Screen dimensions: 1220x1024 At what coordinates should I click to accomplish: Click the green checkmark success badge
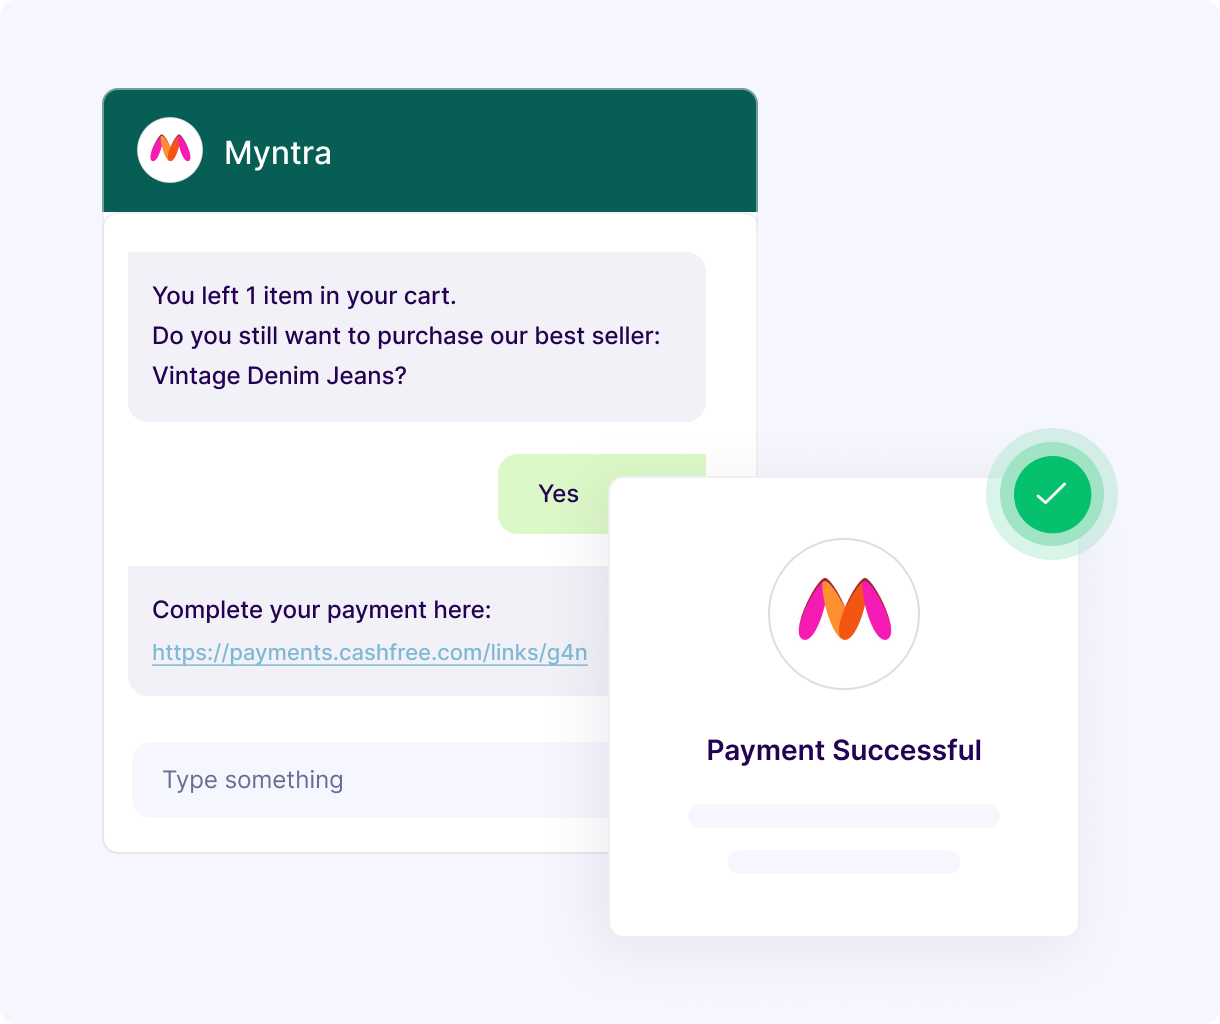pos(1052,494)
